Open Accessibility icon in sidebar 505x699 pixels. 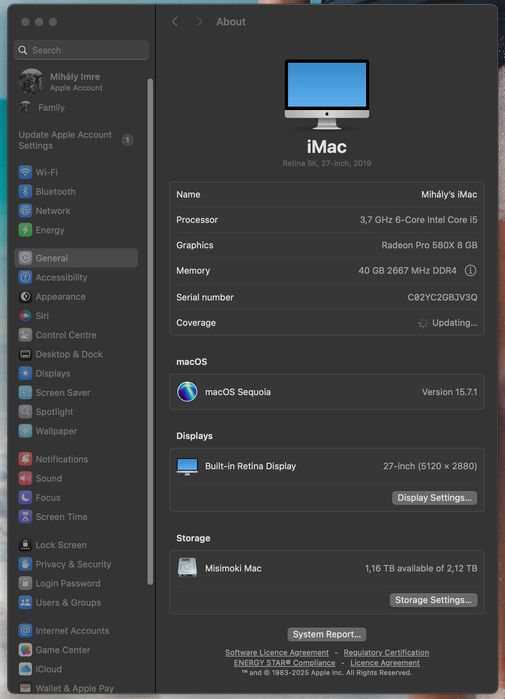point(25,277)
